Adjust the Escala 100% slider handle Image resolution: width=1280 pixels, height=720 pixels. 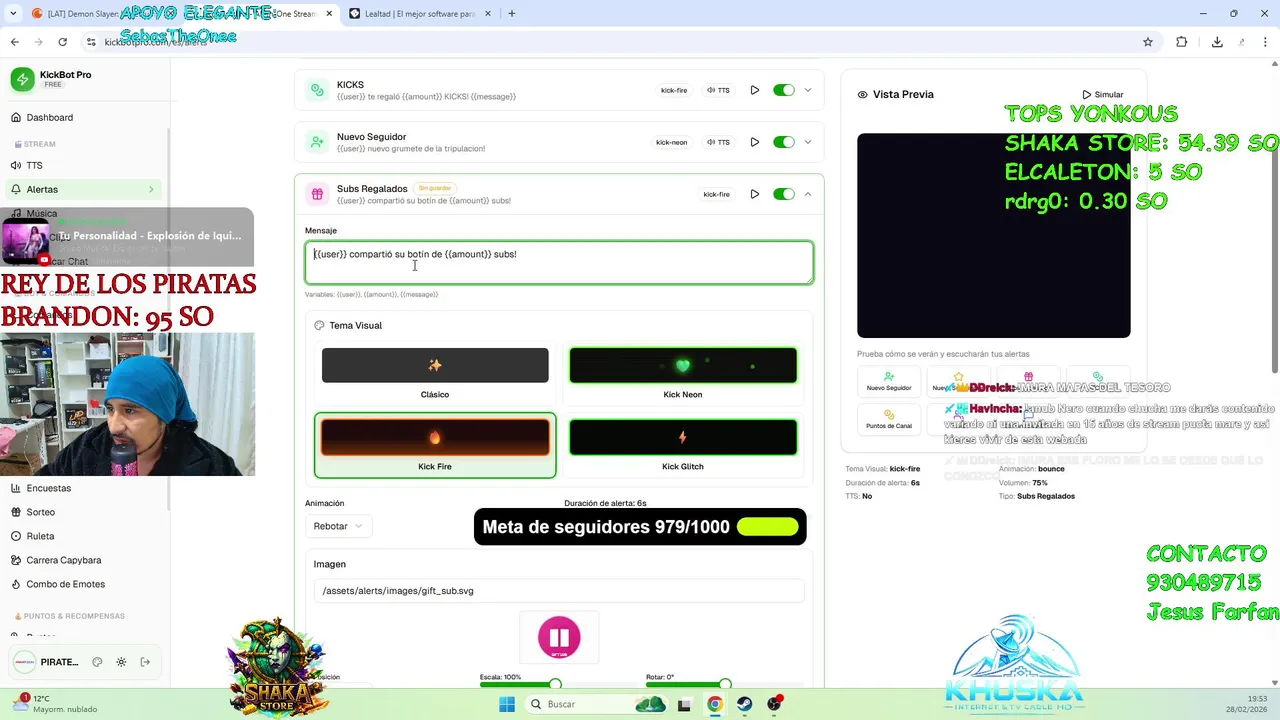tap(555, 685)
